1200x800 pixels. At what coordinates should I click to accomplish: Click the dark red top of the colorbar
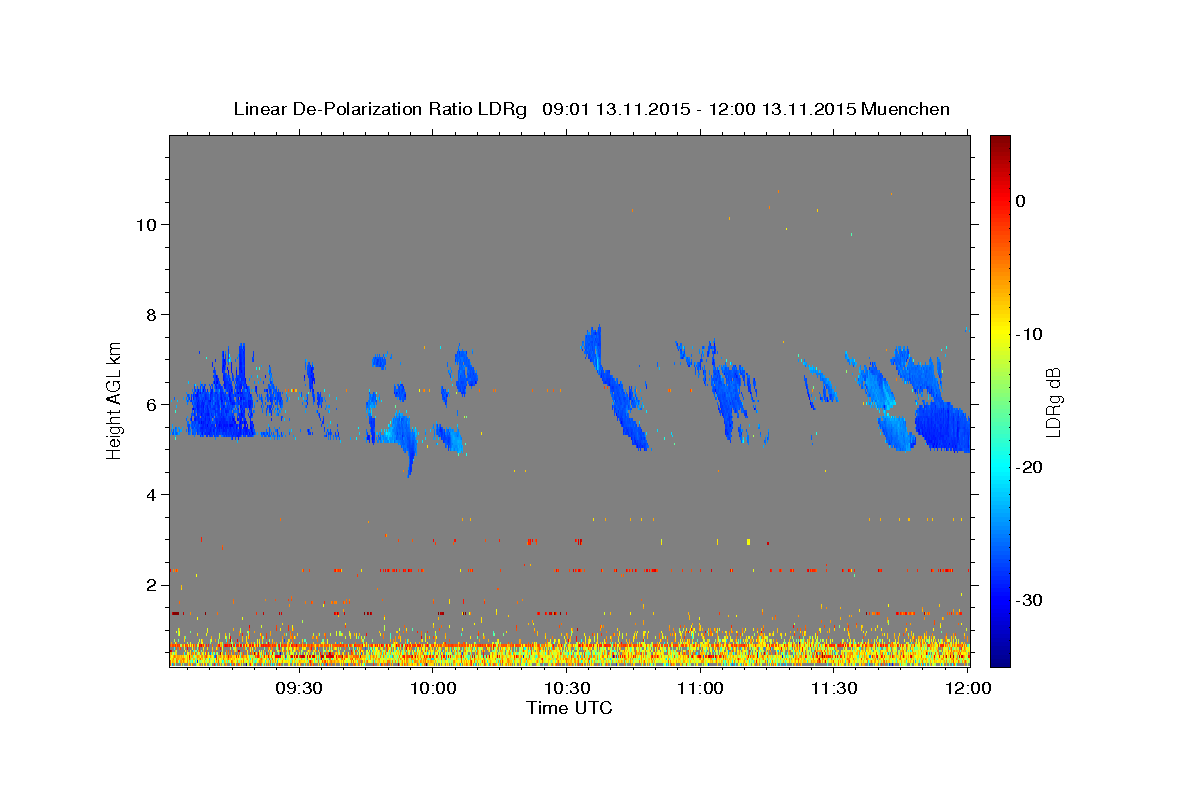pos(1000,145)
